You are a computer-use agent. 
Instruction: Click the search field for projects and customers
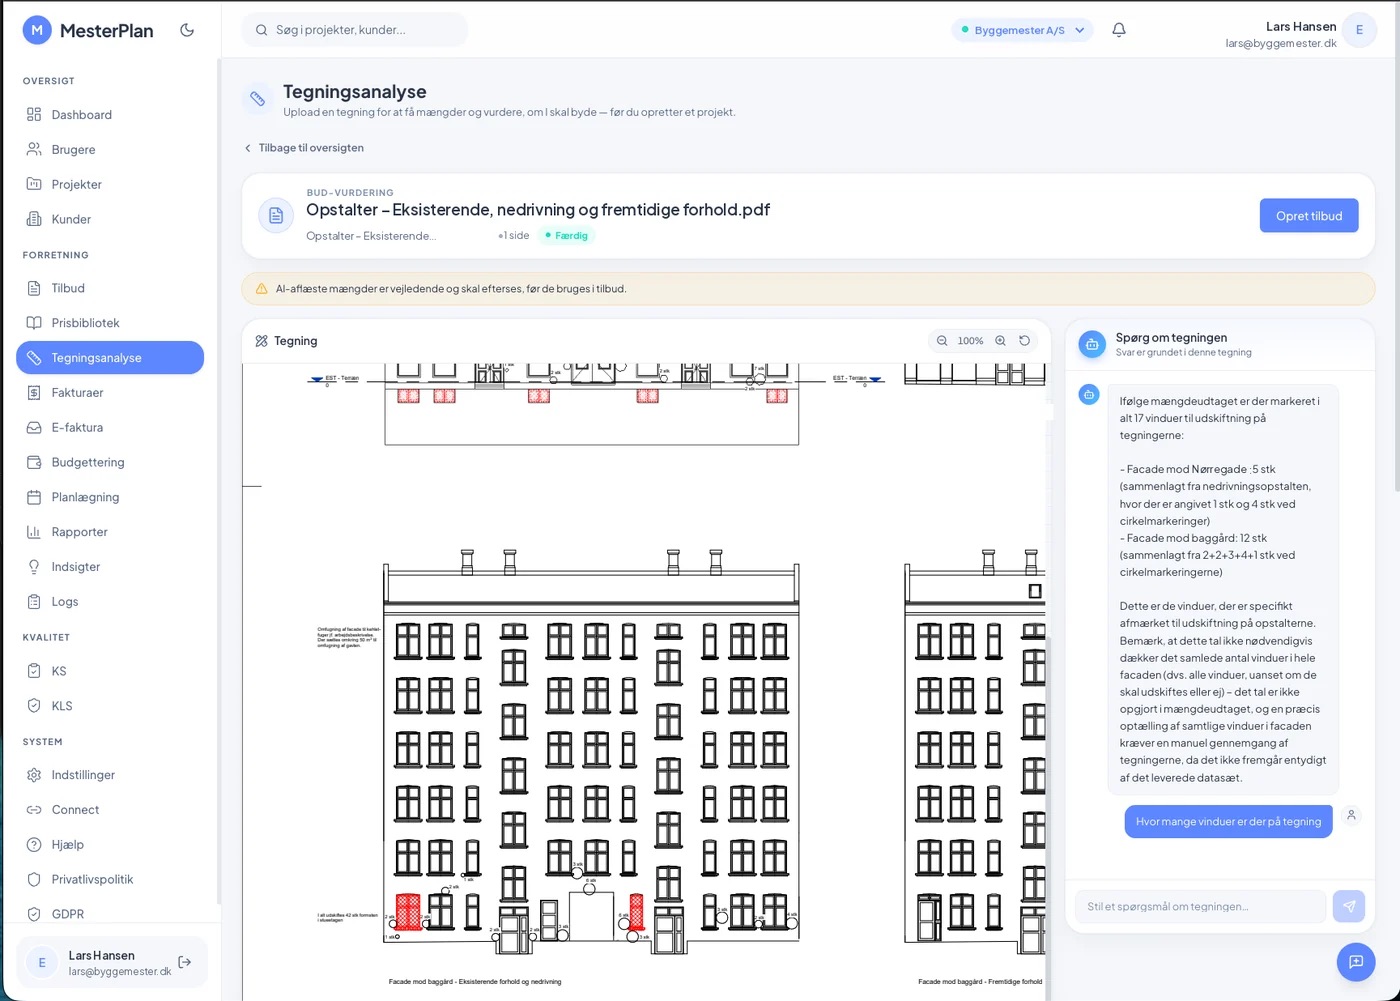coord(355,30)
